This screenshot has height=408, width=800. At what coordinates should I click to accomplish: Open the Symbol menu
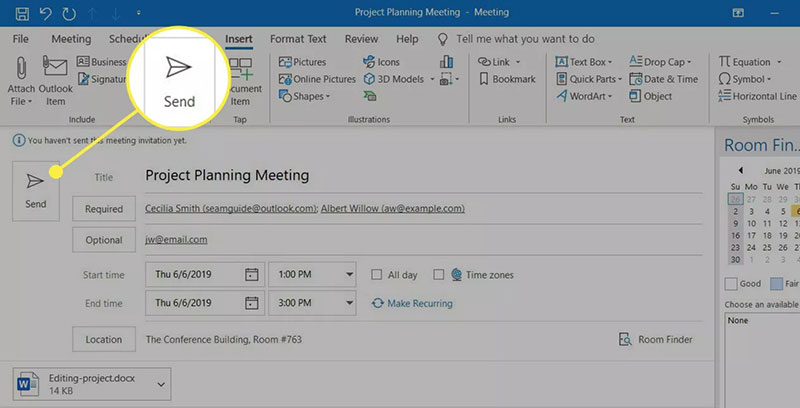(745, 79)
